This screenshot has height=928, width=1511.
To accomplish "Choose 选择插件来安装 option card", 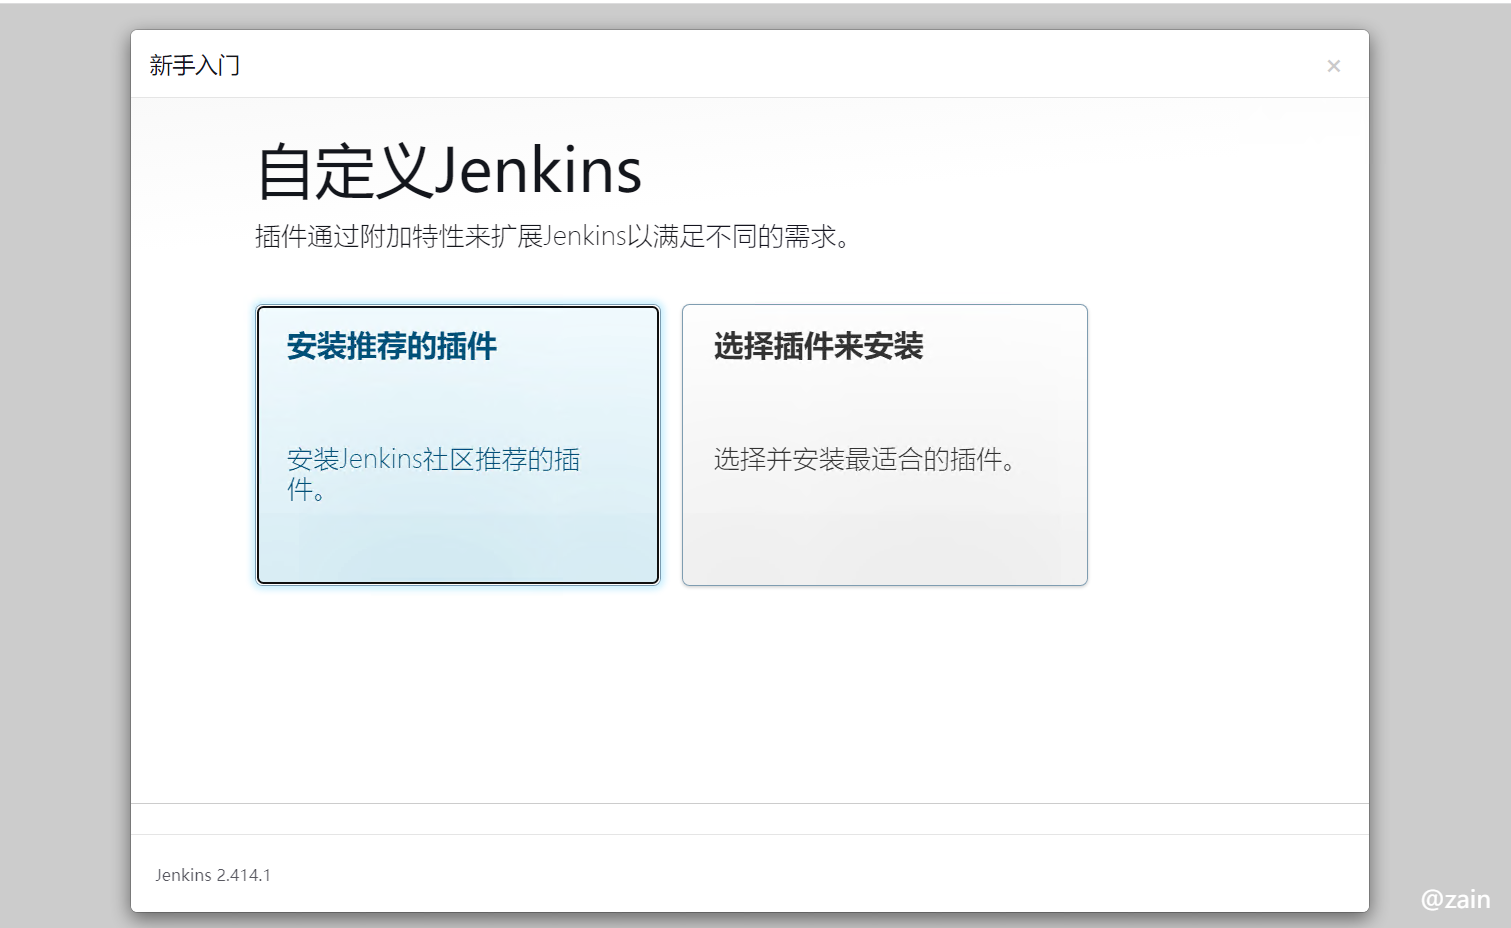I will pos(884,445).
